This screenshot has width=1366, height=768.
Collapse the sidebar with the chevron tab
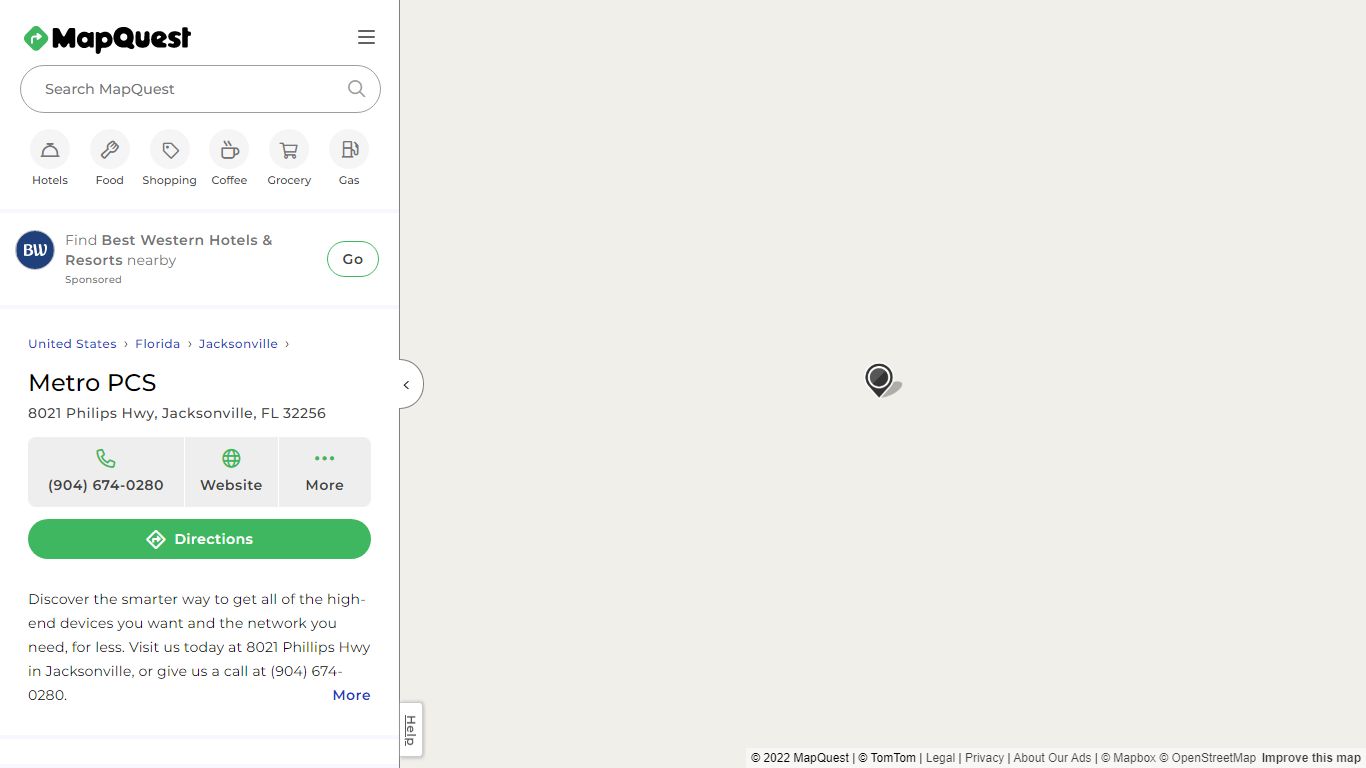coord(409,385)
